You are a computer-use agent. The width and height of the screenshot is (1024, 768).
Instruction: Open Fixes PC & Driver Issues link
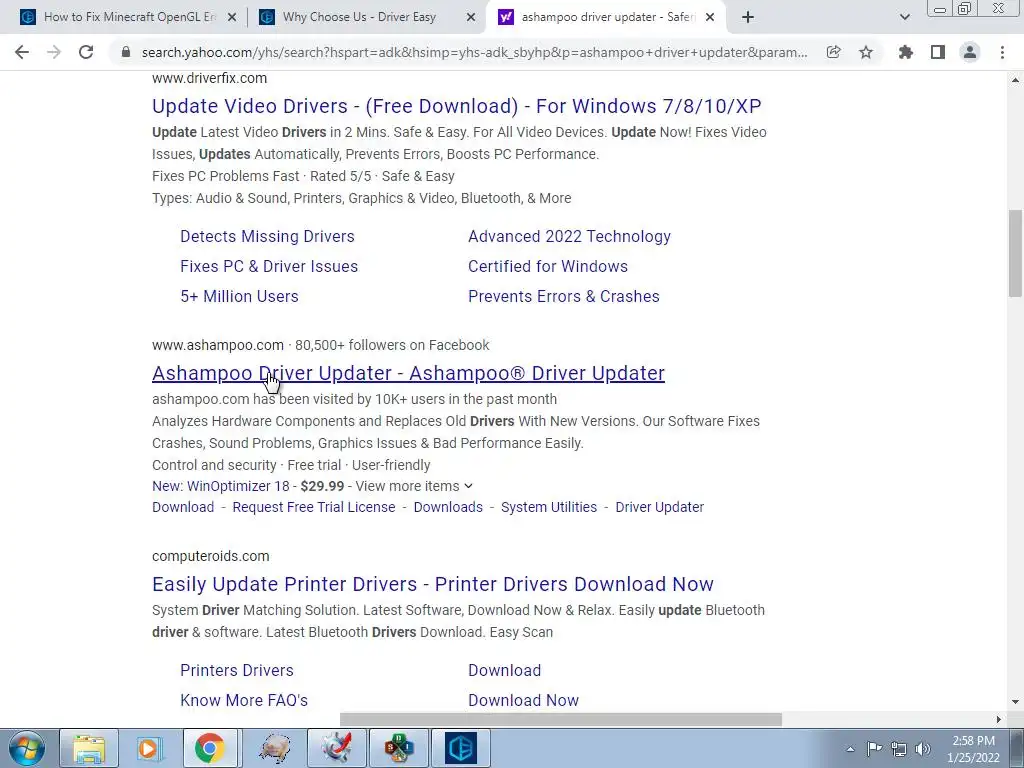pos(269,266)
